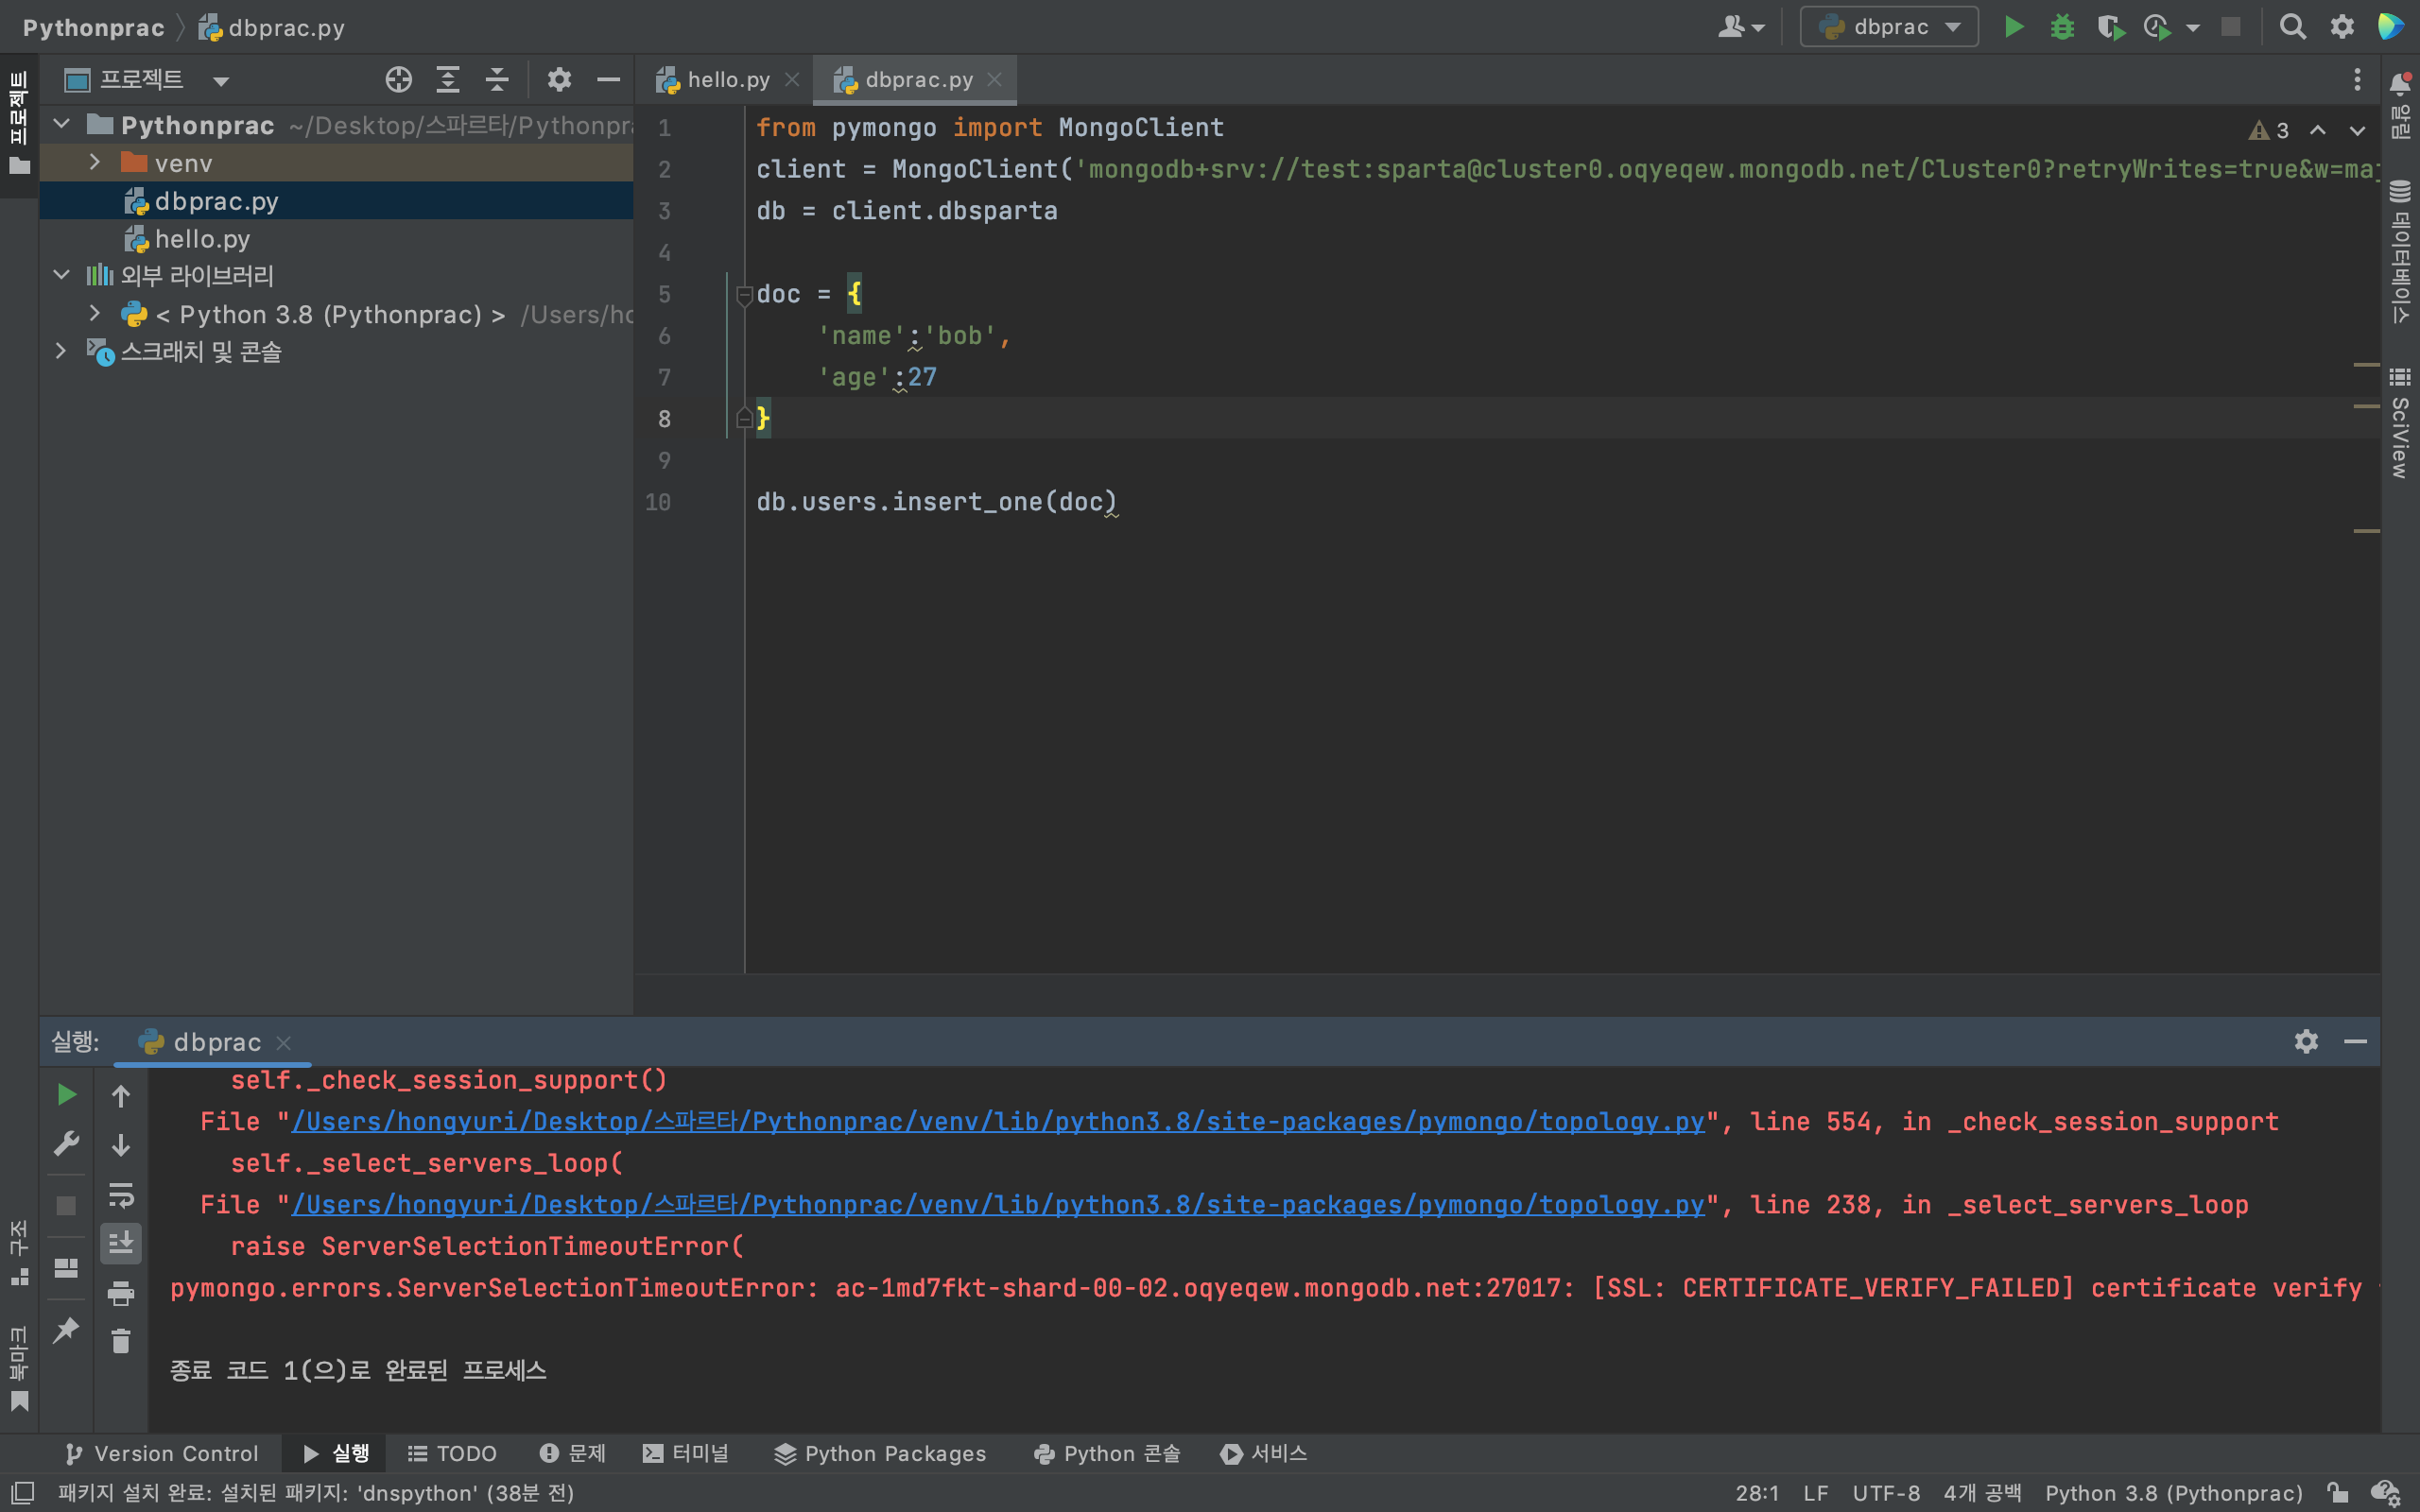
Task: Open Search Everywhere magnifier
Action: 2292,27
